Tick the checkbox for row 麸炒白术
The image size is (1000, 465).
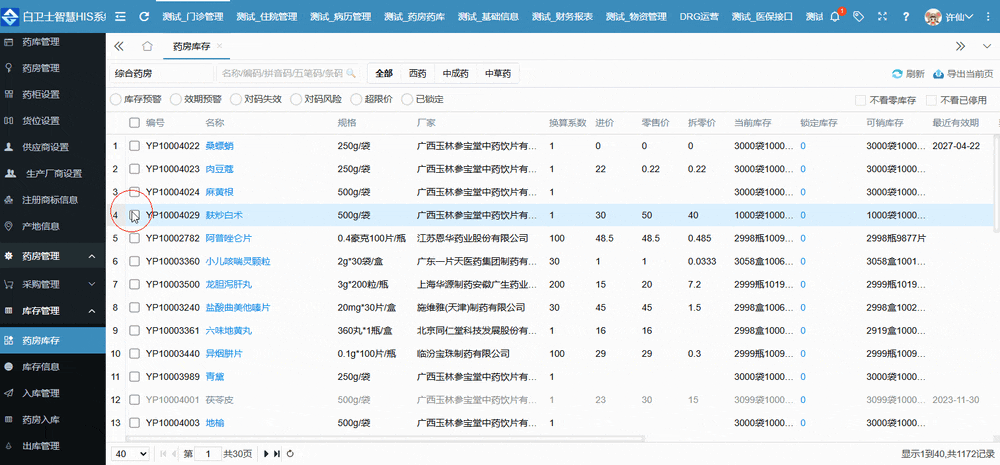tap(134, 215)
